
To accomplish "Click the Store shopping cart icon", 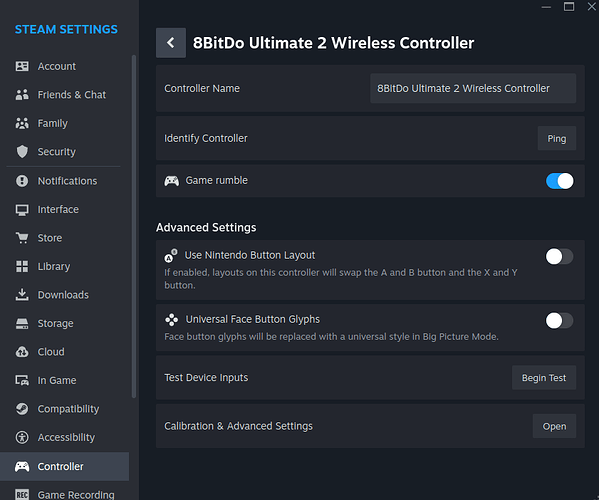I will click(22, 238).
